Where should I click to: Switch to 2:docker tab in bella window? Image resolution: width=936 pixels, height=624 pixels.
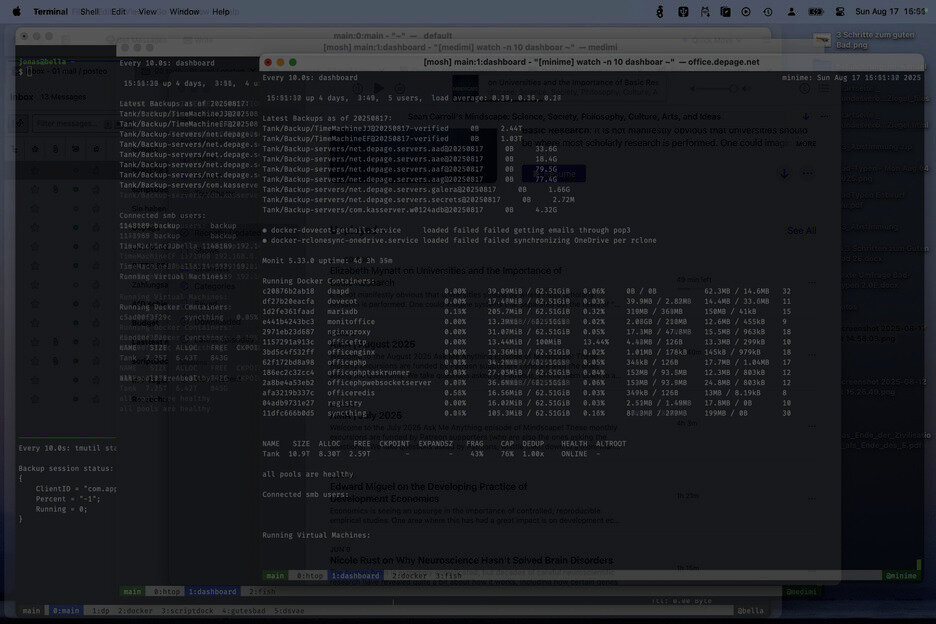click(135, 611)
